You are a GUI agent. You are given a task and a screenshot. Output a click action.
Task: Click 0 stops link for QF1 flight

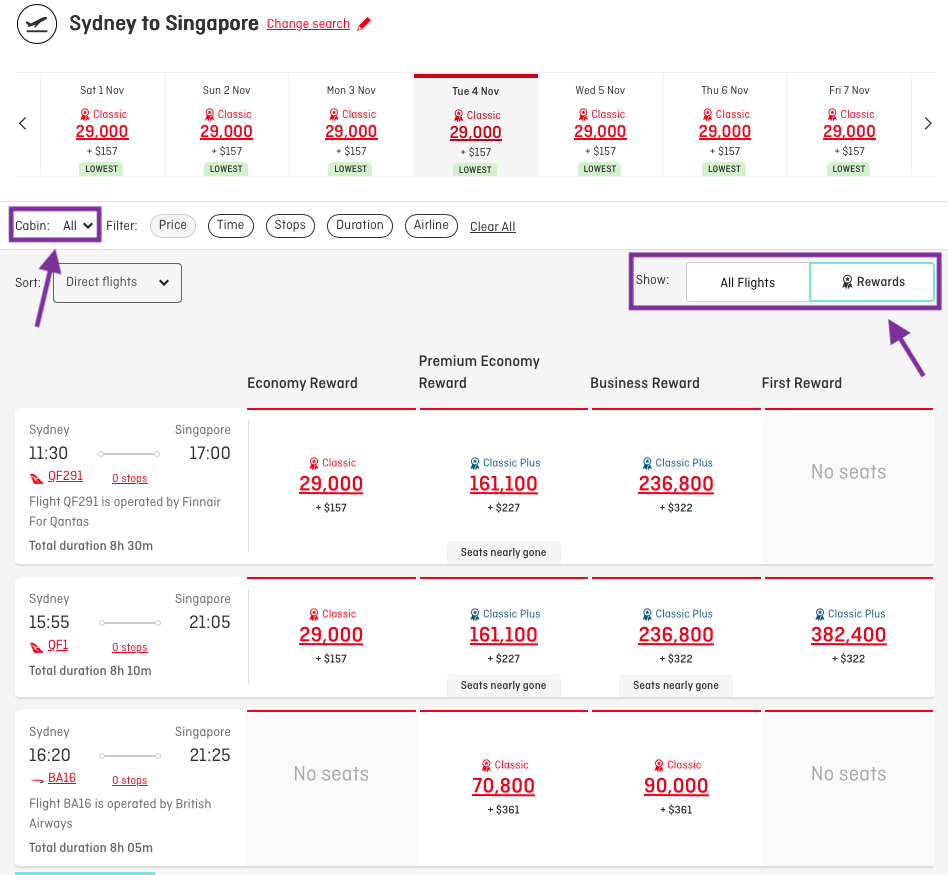129,648
